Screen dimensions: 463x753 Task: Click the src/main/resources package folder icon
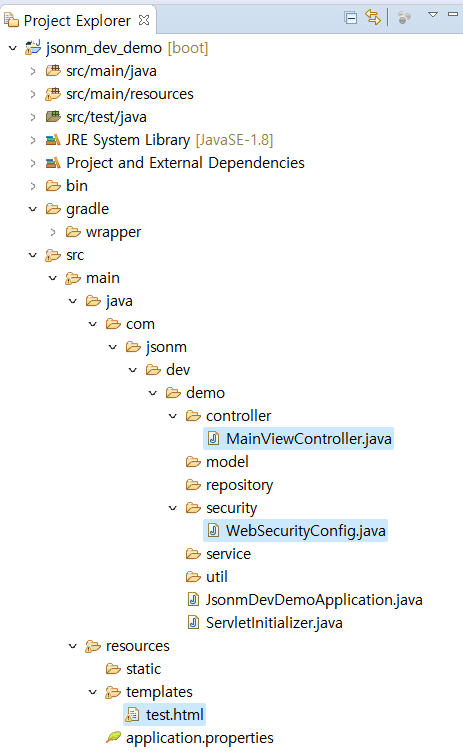[53, 94]
